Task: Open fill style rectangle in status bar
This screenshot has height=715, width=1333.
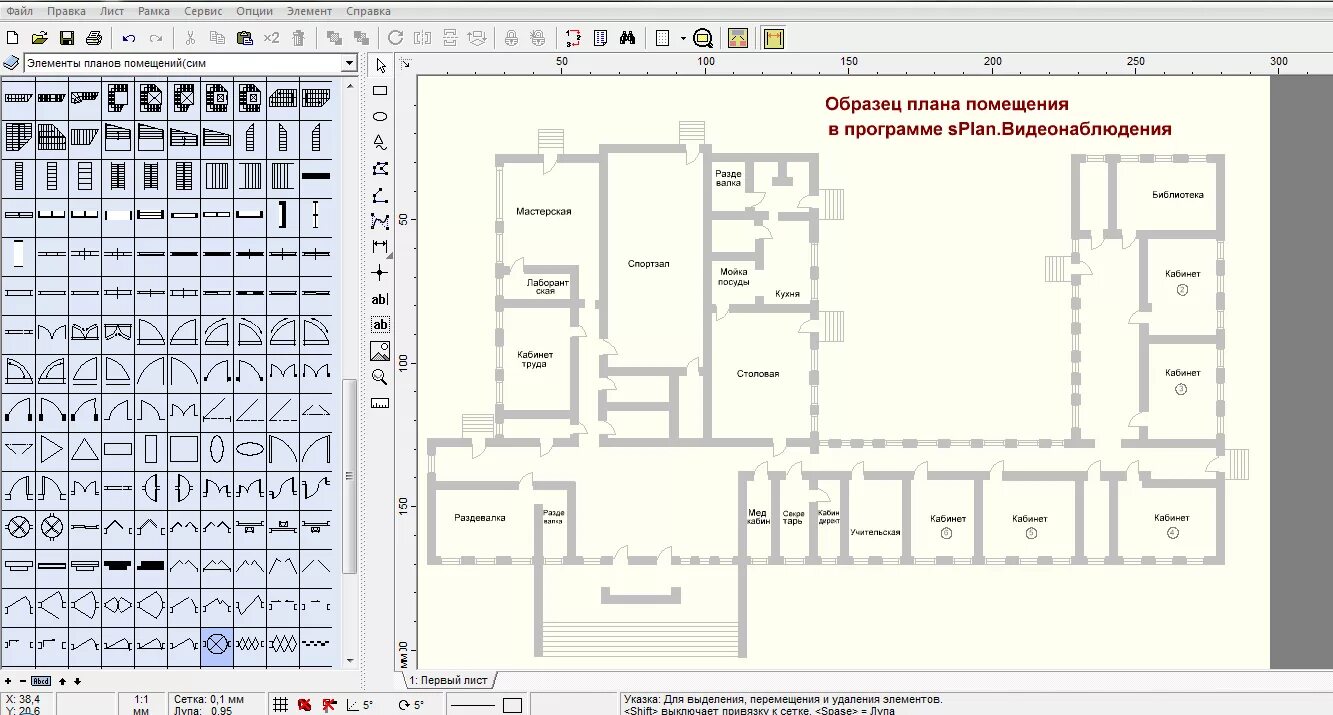Action: tap(512, 705)
